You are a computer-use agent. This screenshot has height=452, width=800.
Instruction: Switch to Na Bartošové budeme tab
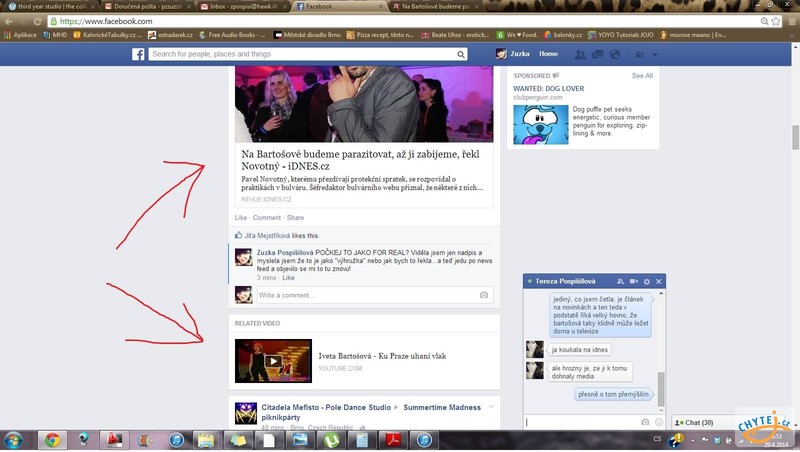[435, 7]
